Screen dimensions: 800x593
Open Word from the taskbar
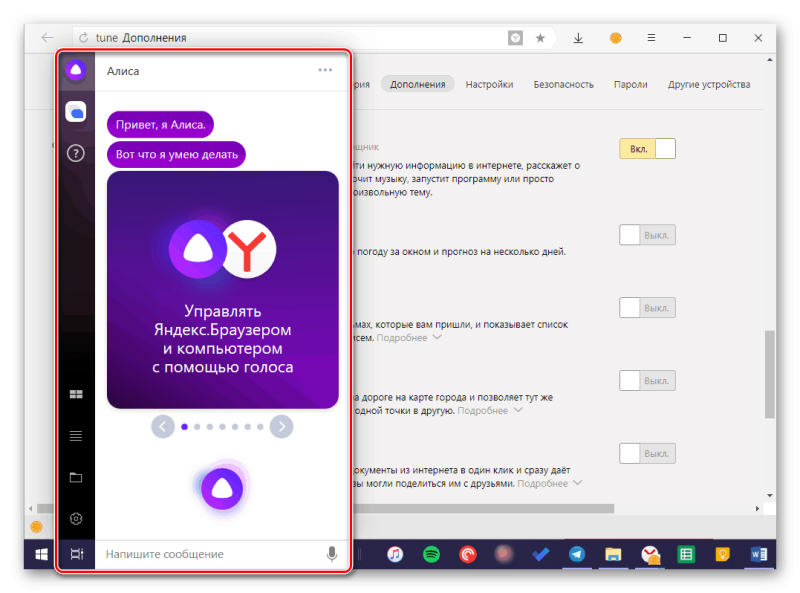pos(759,554)
